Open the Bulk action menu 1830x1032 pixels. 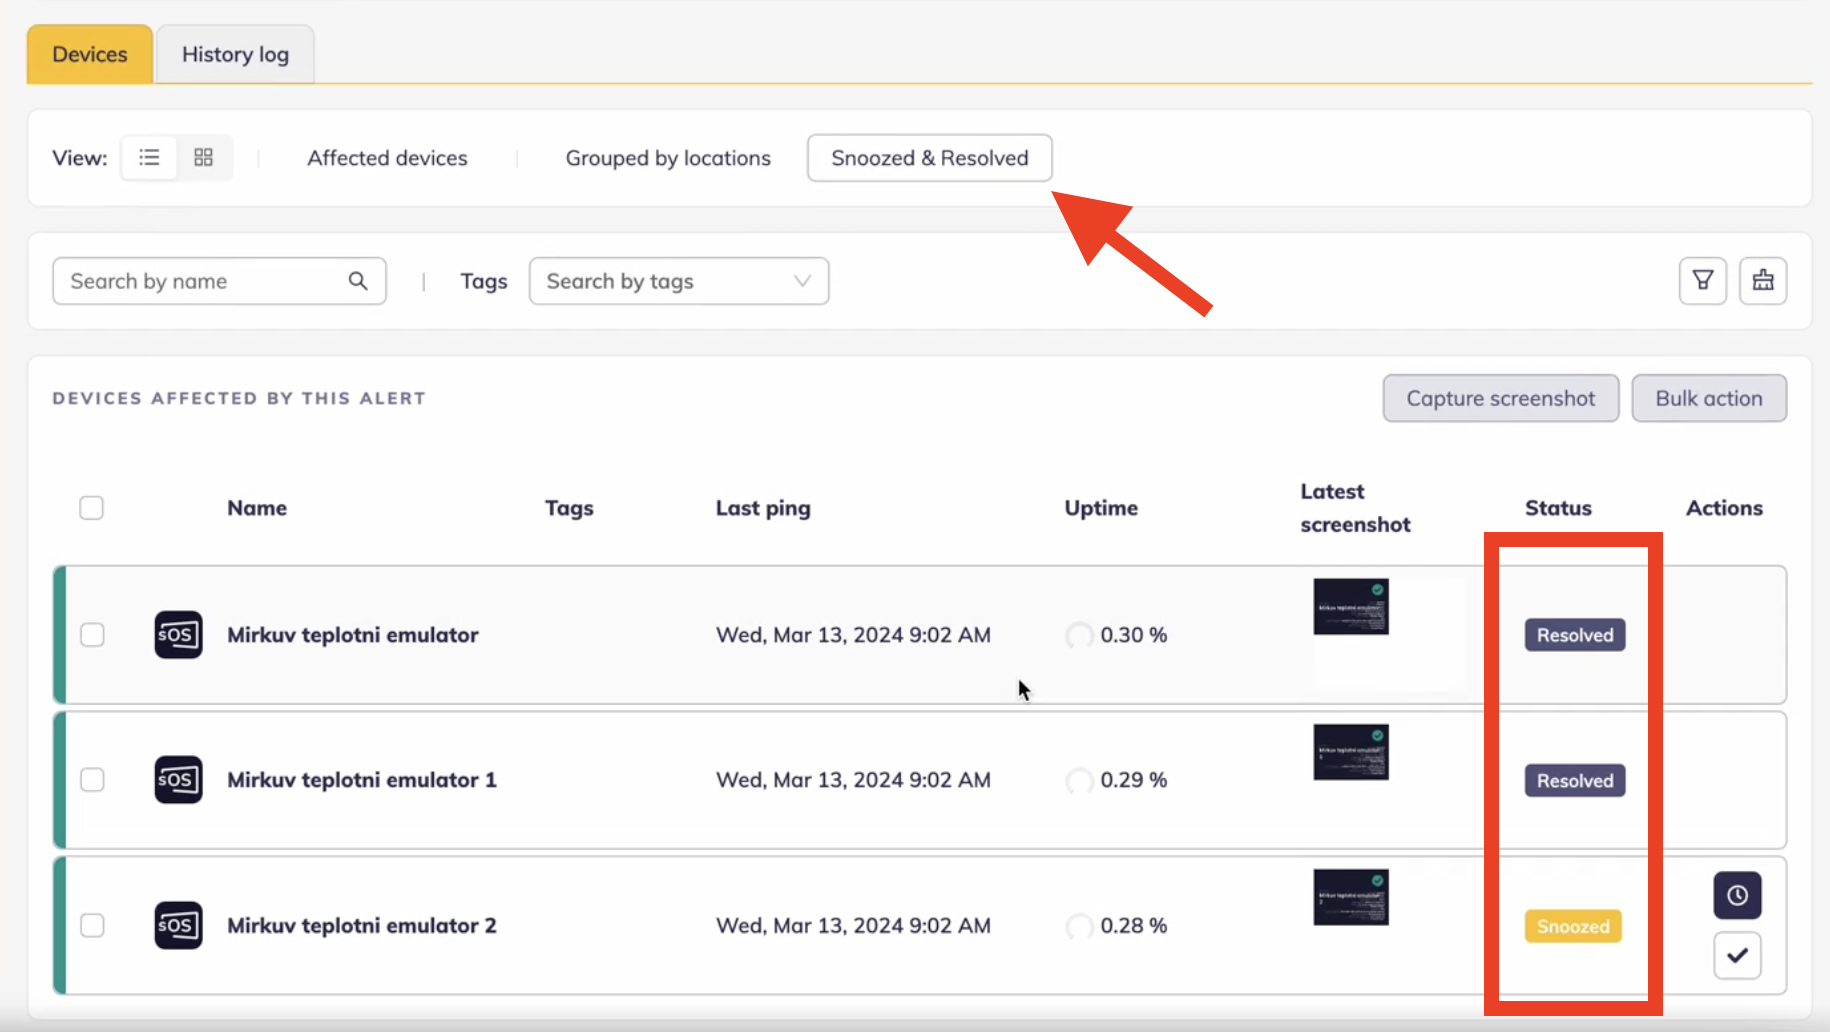(1708, 398)
